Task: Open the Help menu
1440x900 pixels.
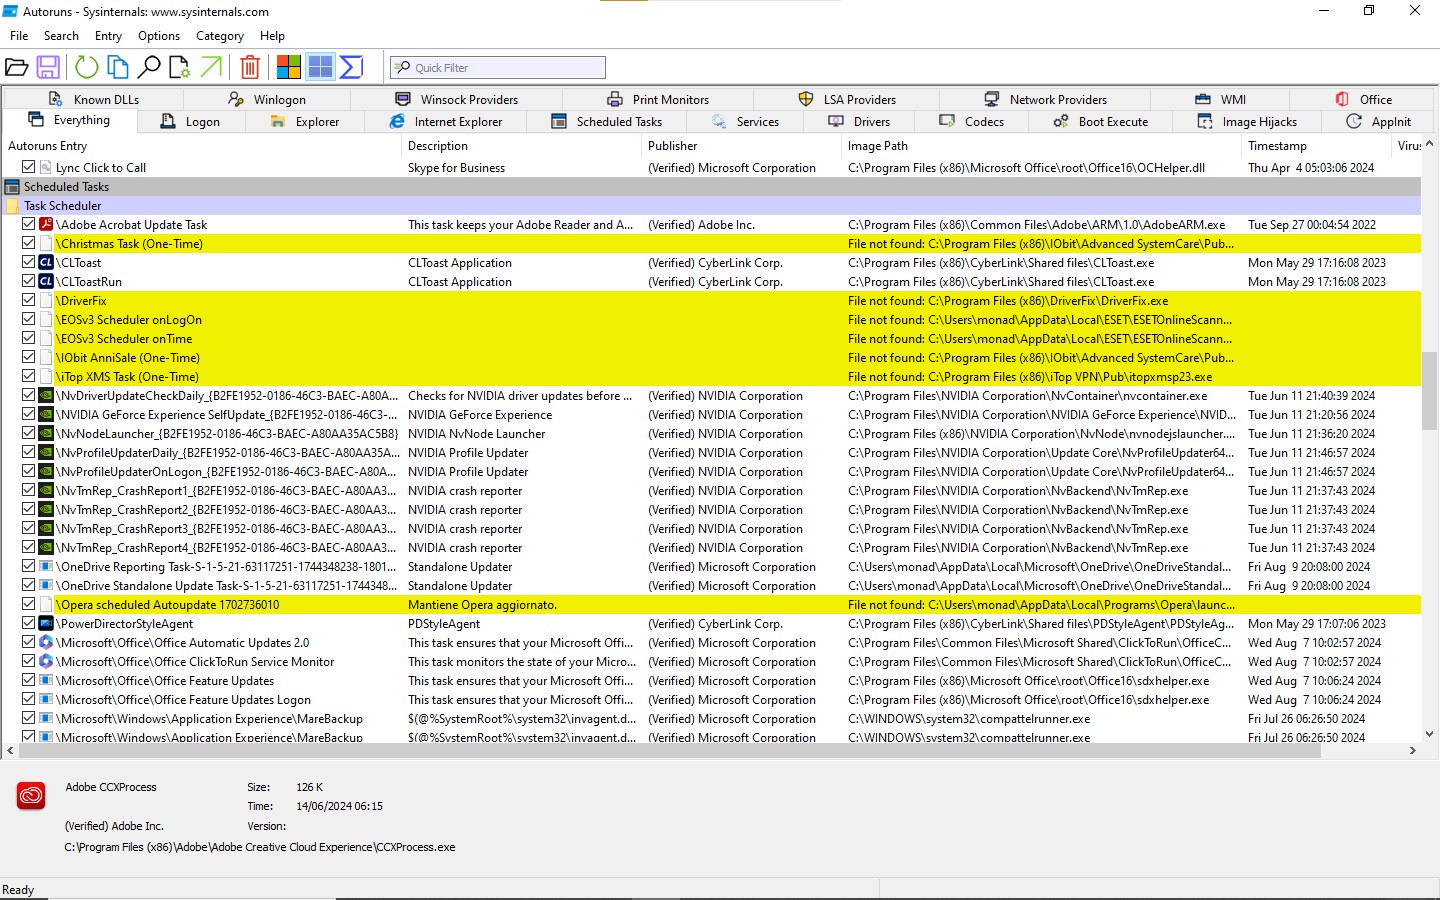Action: click(272, 36)
